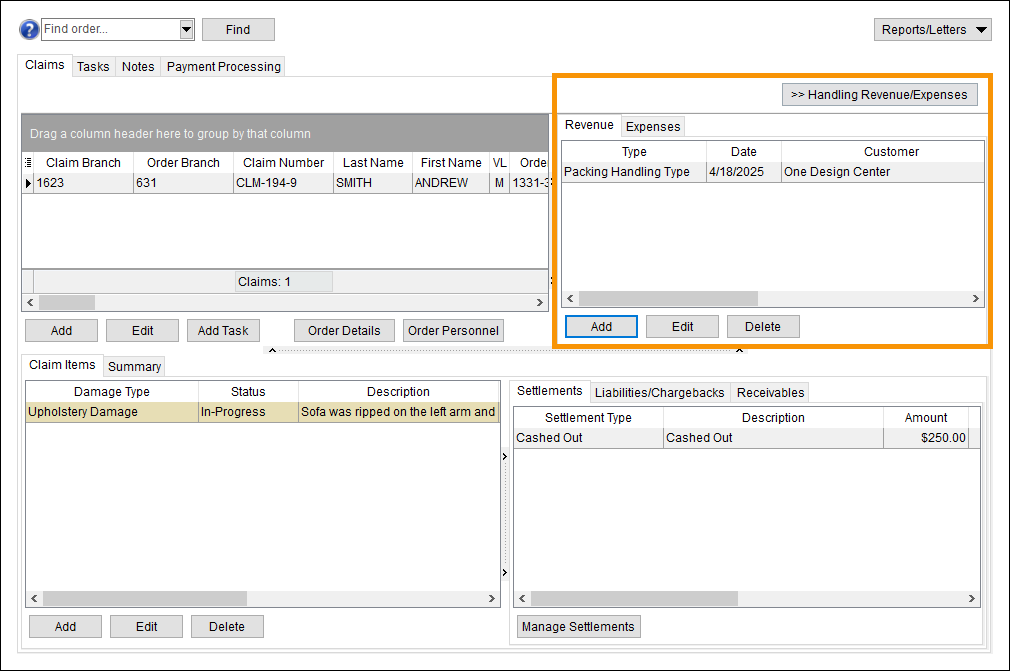This screenshot has width=1010, height=671.
Task: Click Add Task button
Action: click(x=223, y=331)
